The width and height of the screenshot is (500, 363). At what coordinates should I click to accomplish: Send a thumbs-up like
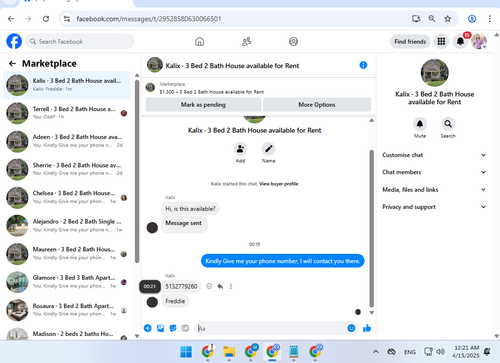pyautogui.click(x=367, y=328)
